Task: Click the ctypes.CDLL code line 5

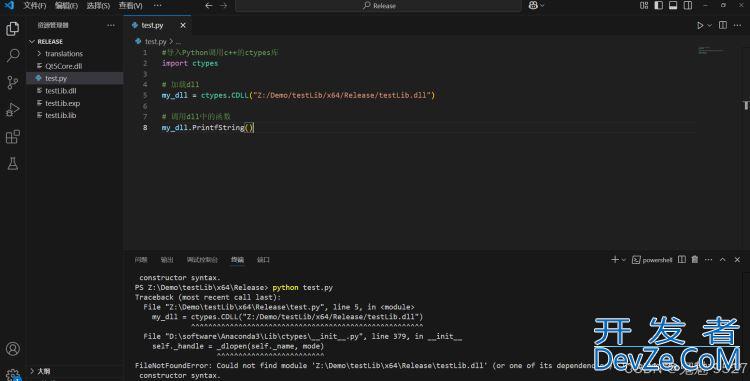Action: tap(298, 95)
